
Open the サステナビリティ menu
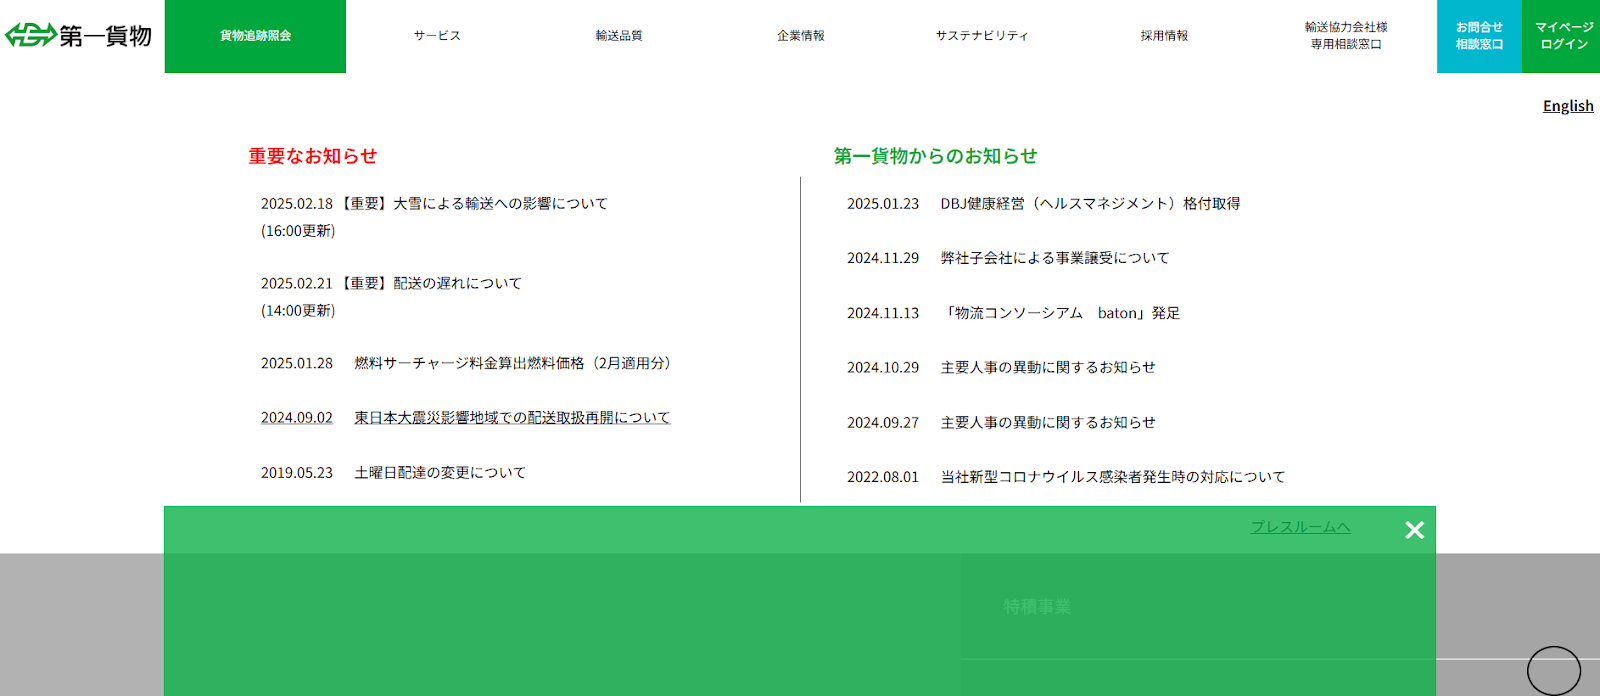pyautogui.click(x=982, y=36)
